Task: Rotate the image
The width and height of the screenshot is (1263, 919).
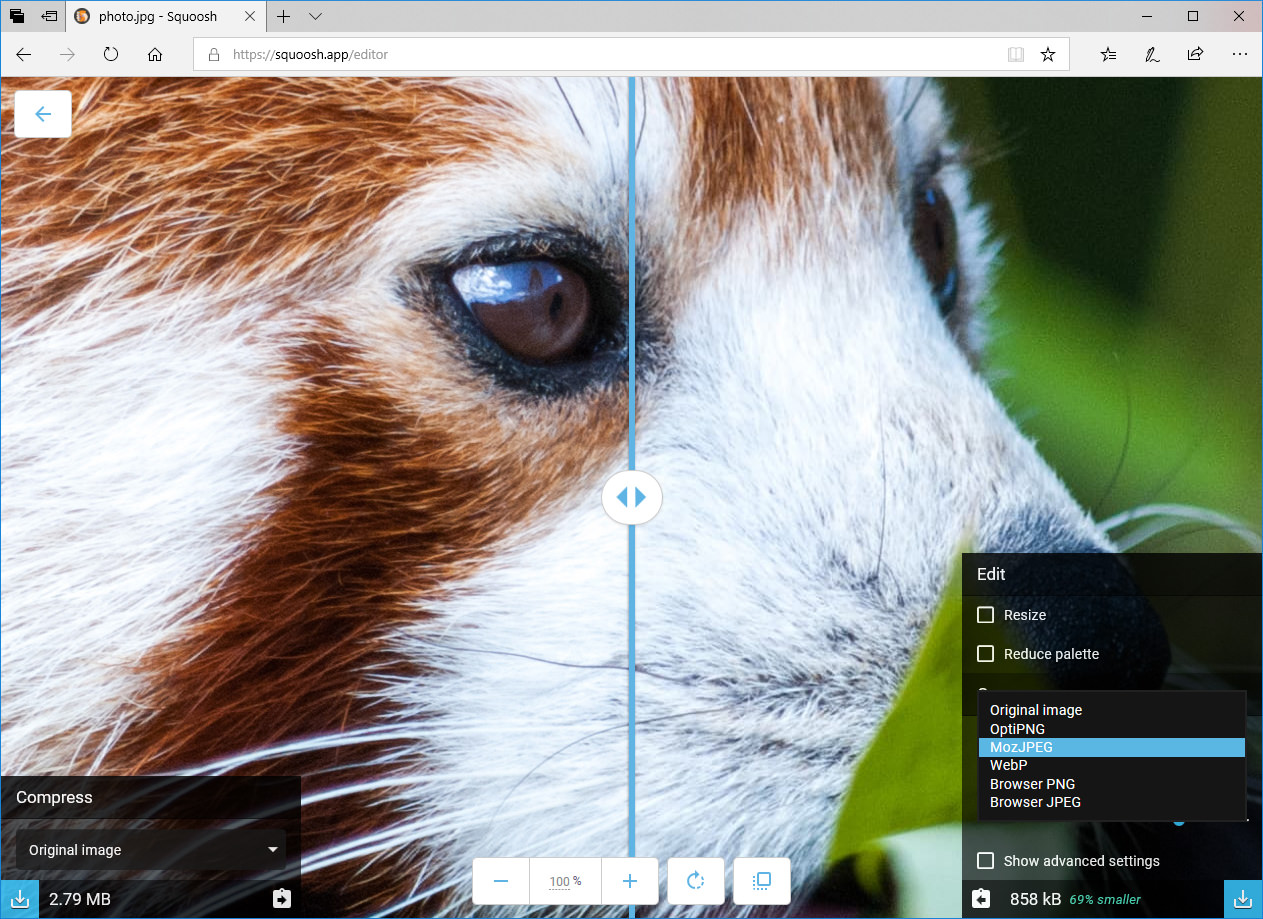Action: tap(696, 881)
